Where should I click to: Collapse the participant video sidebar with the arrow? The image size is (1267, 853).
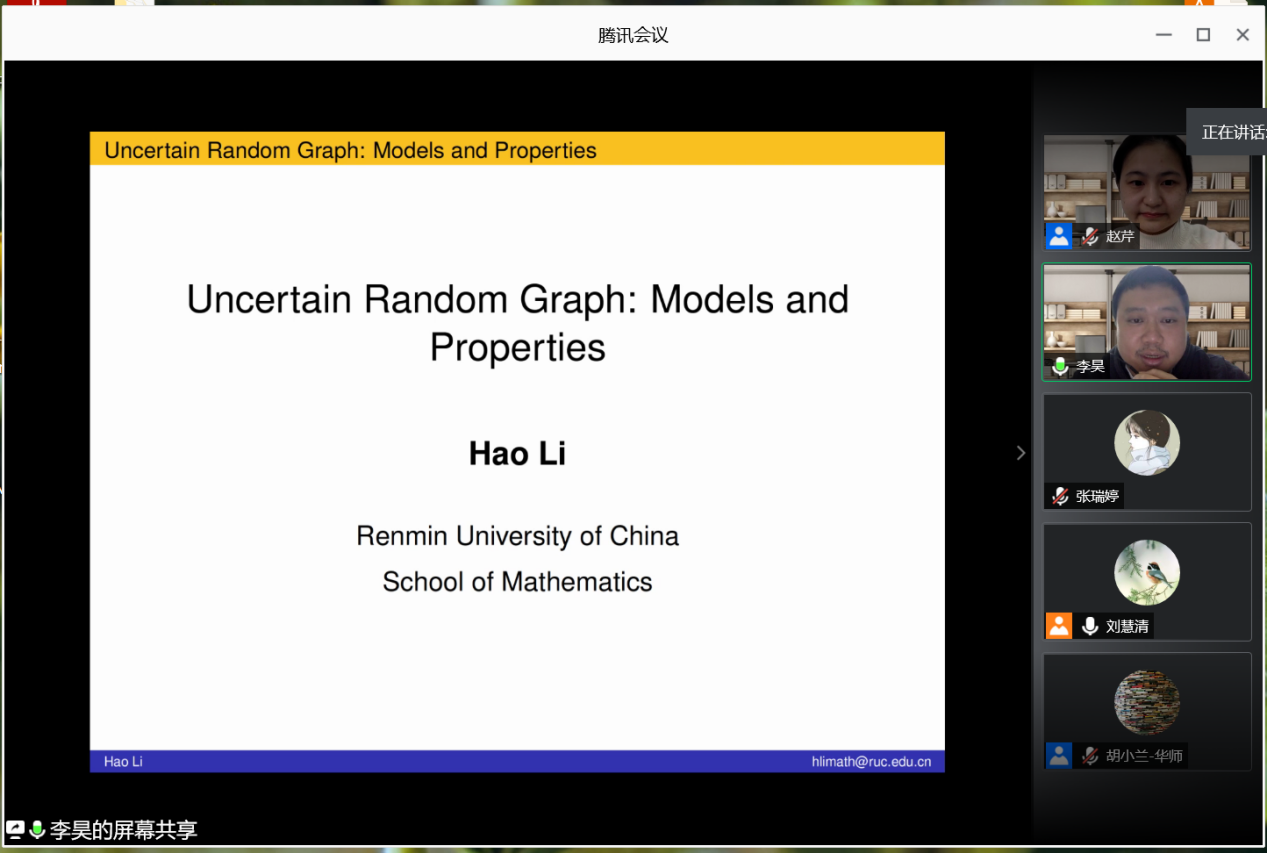pyautogui.click(x=1020, y=453)
